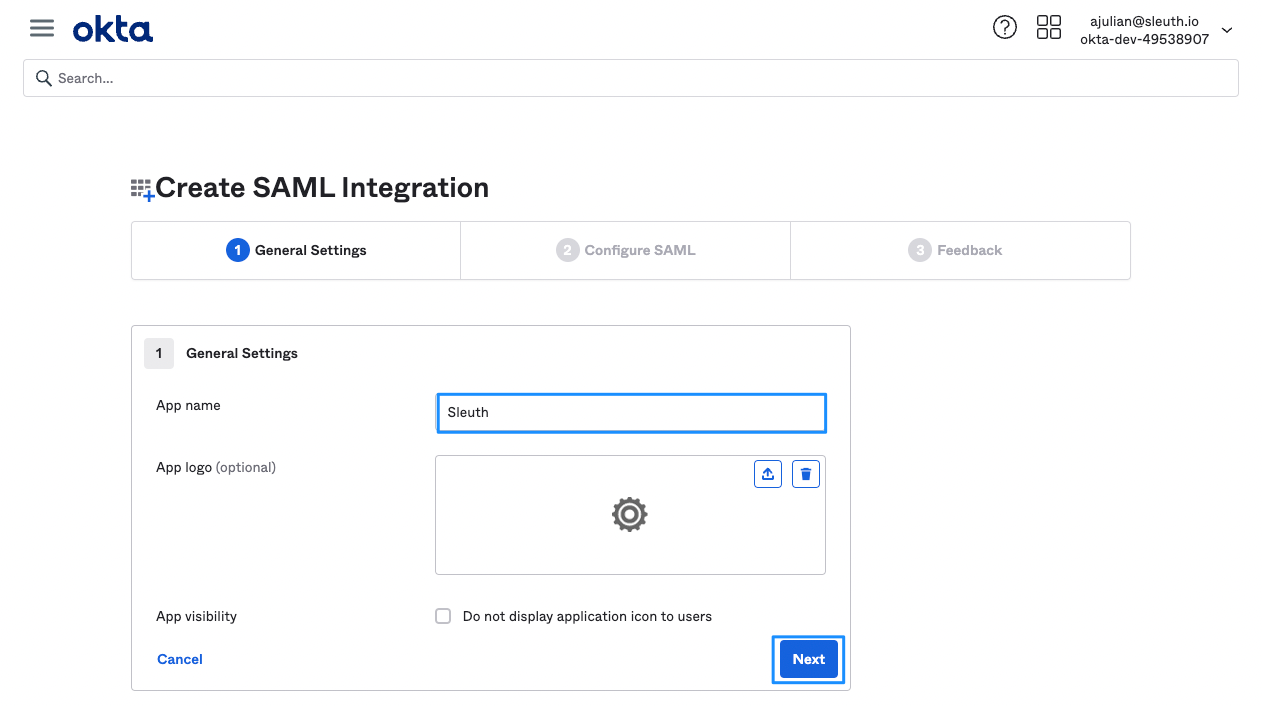This screenshot has height=706, width=1262.
Task: Focus the App name field containing Sleuth
Action: coord(631,412)
